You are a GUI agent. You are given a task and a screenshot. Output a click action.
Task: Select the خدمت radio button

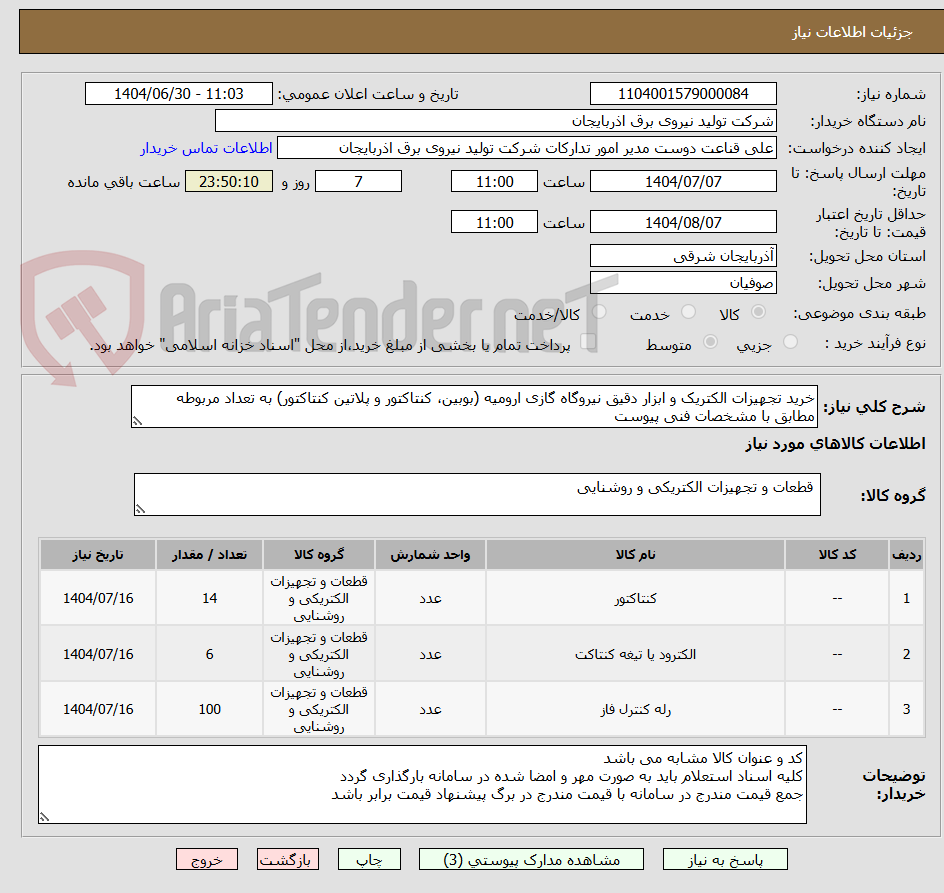tap(688, 309)
